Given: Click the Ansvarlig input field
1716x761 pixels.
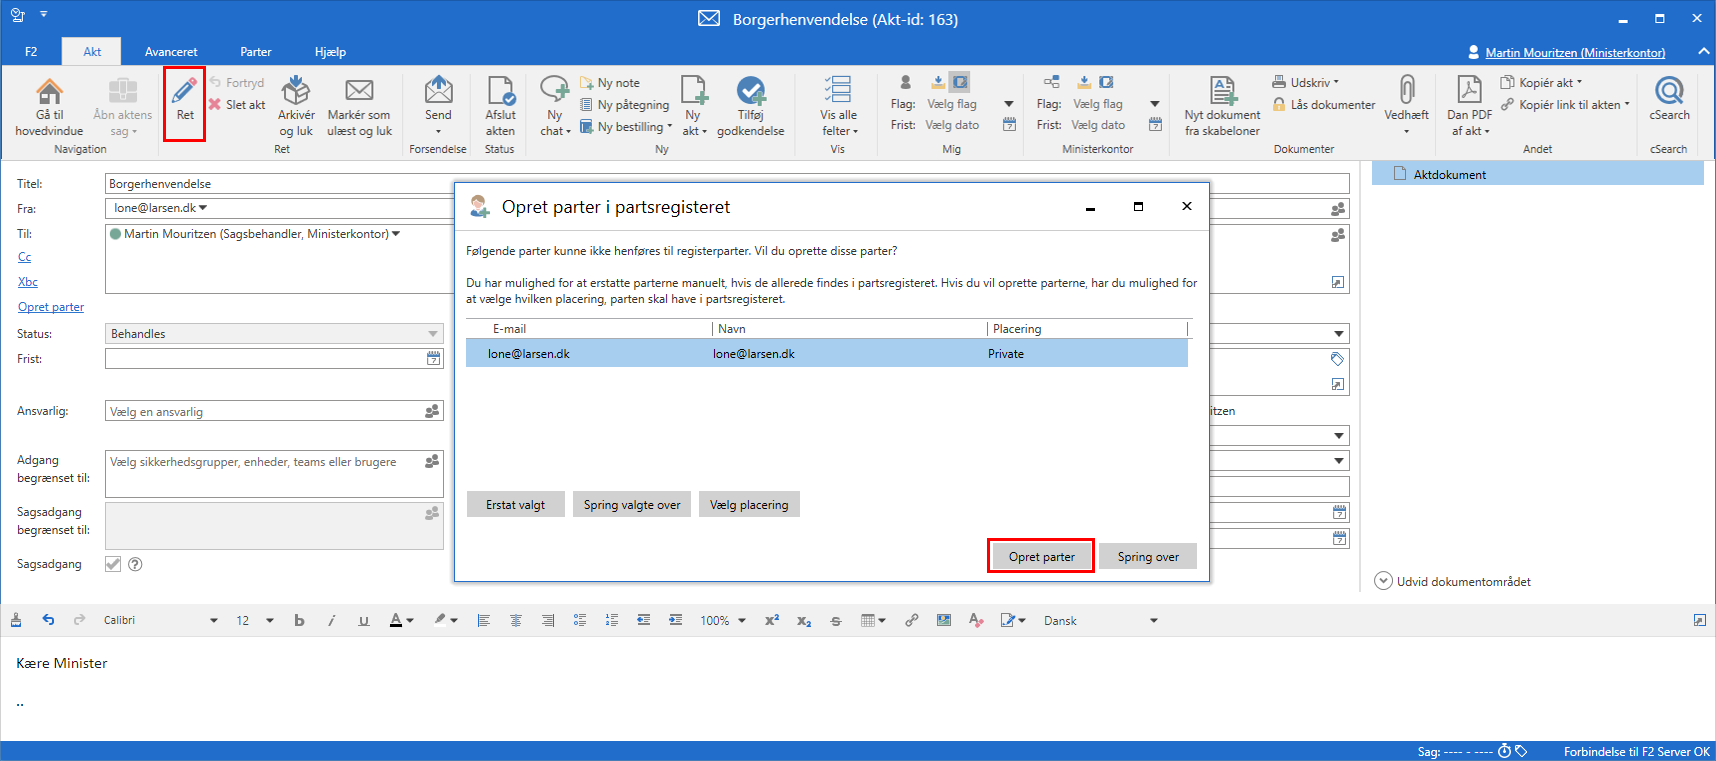Looking at the screenshot, I should [265, 412].
